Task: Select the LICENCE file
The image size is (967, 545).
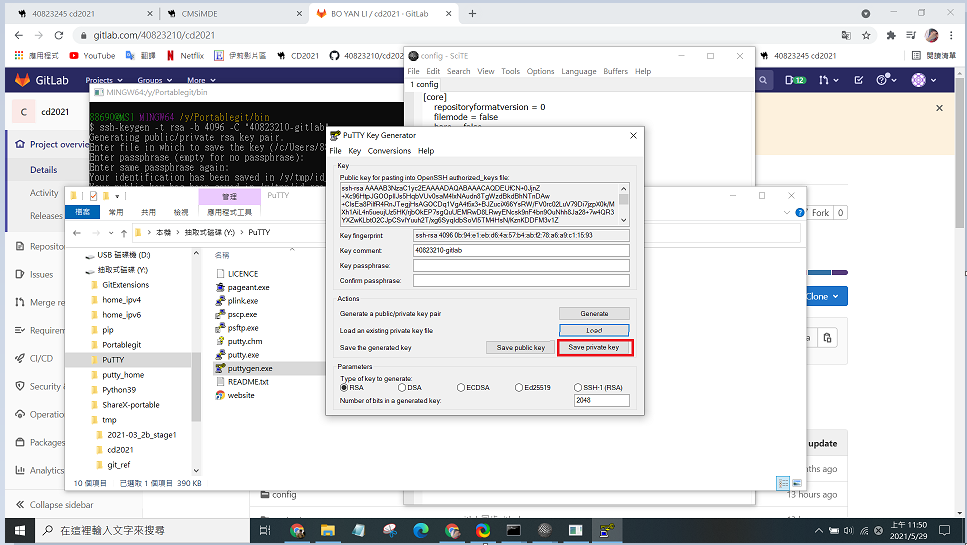Action: click(x=243, y=274)
